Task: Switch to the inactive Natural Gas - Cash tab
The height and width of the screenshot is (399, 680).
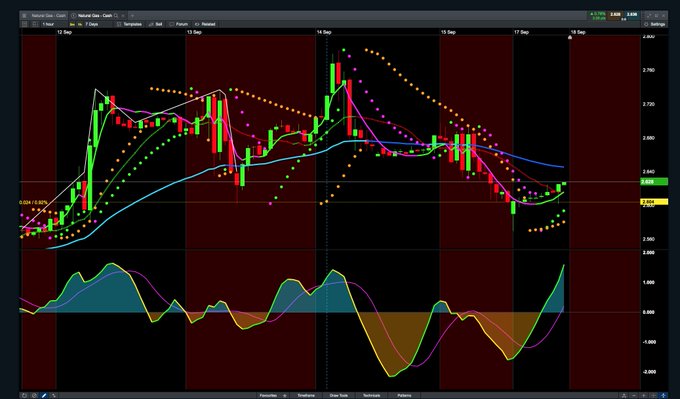Action: (x=49, y=15)
